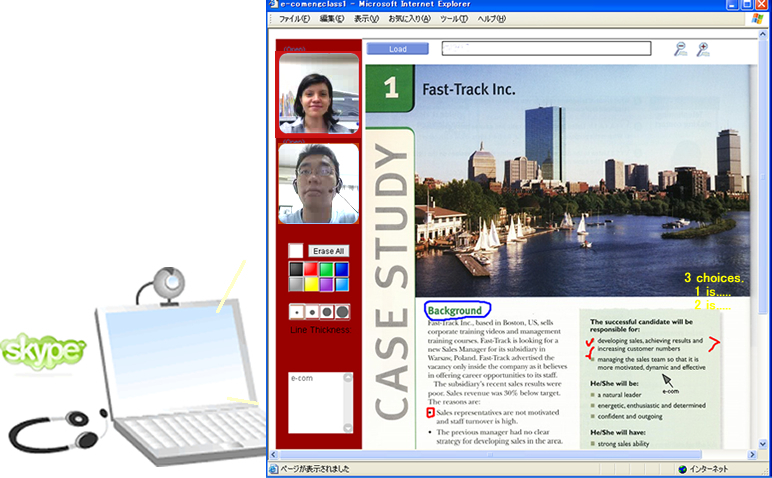Click the ページが表示されました status text
Screen dimensions: 772x478
click(315, 469)
